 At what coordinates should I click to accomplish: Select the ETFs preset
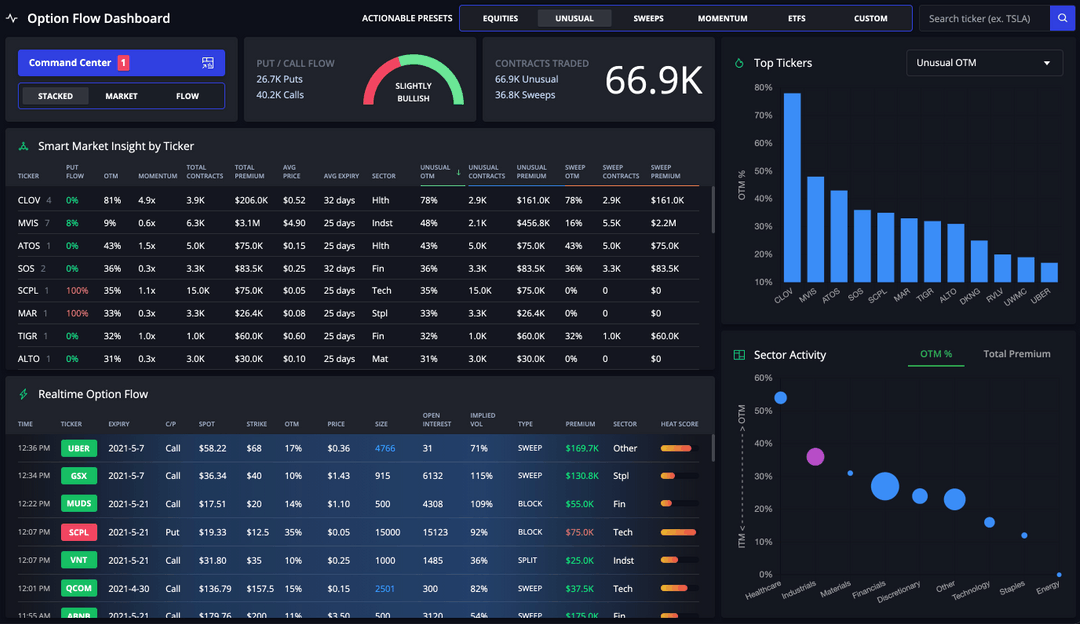pyautogui.click(x=797, y=19)
